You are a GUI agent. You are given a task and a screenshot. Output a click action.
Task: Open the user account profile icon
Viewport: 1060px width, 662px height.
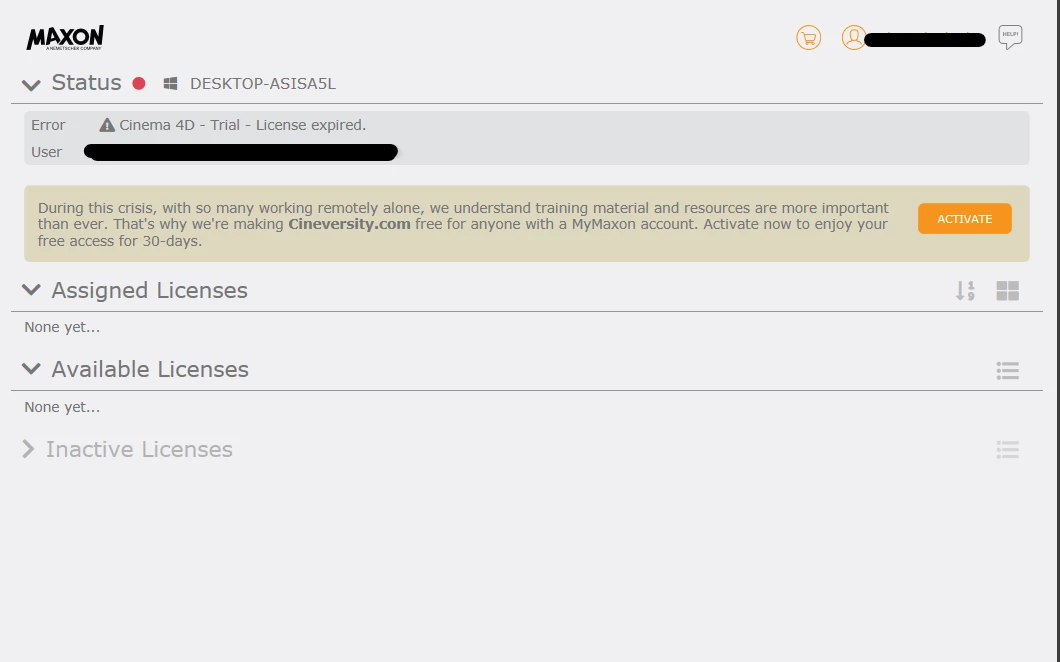[x=854, y=37]
